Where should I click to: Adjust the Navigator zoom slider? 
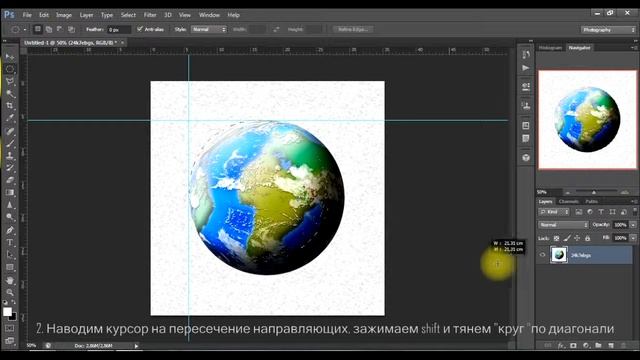pyautogui.click(x=594, y=192)
